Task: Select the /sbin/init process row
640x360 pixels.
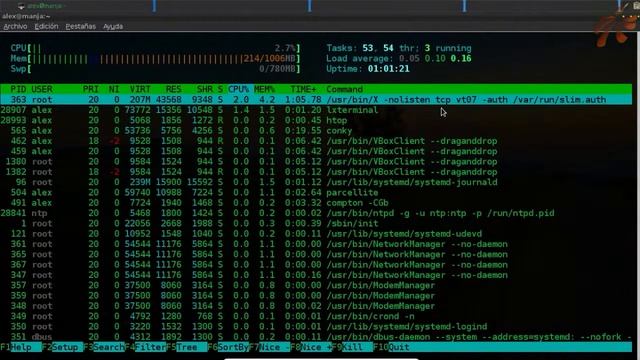Action: [x=316, y=224]
